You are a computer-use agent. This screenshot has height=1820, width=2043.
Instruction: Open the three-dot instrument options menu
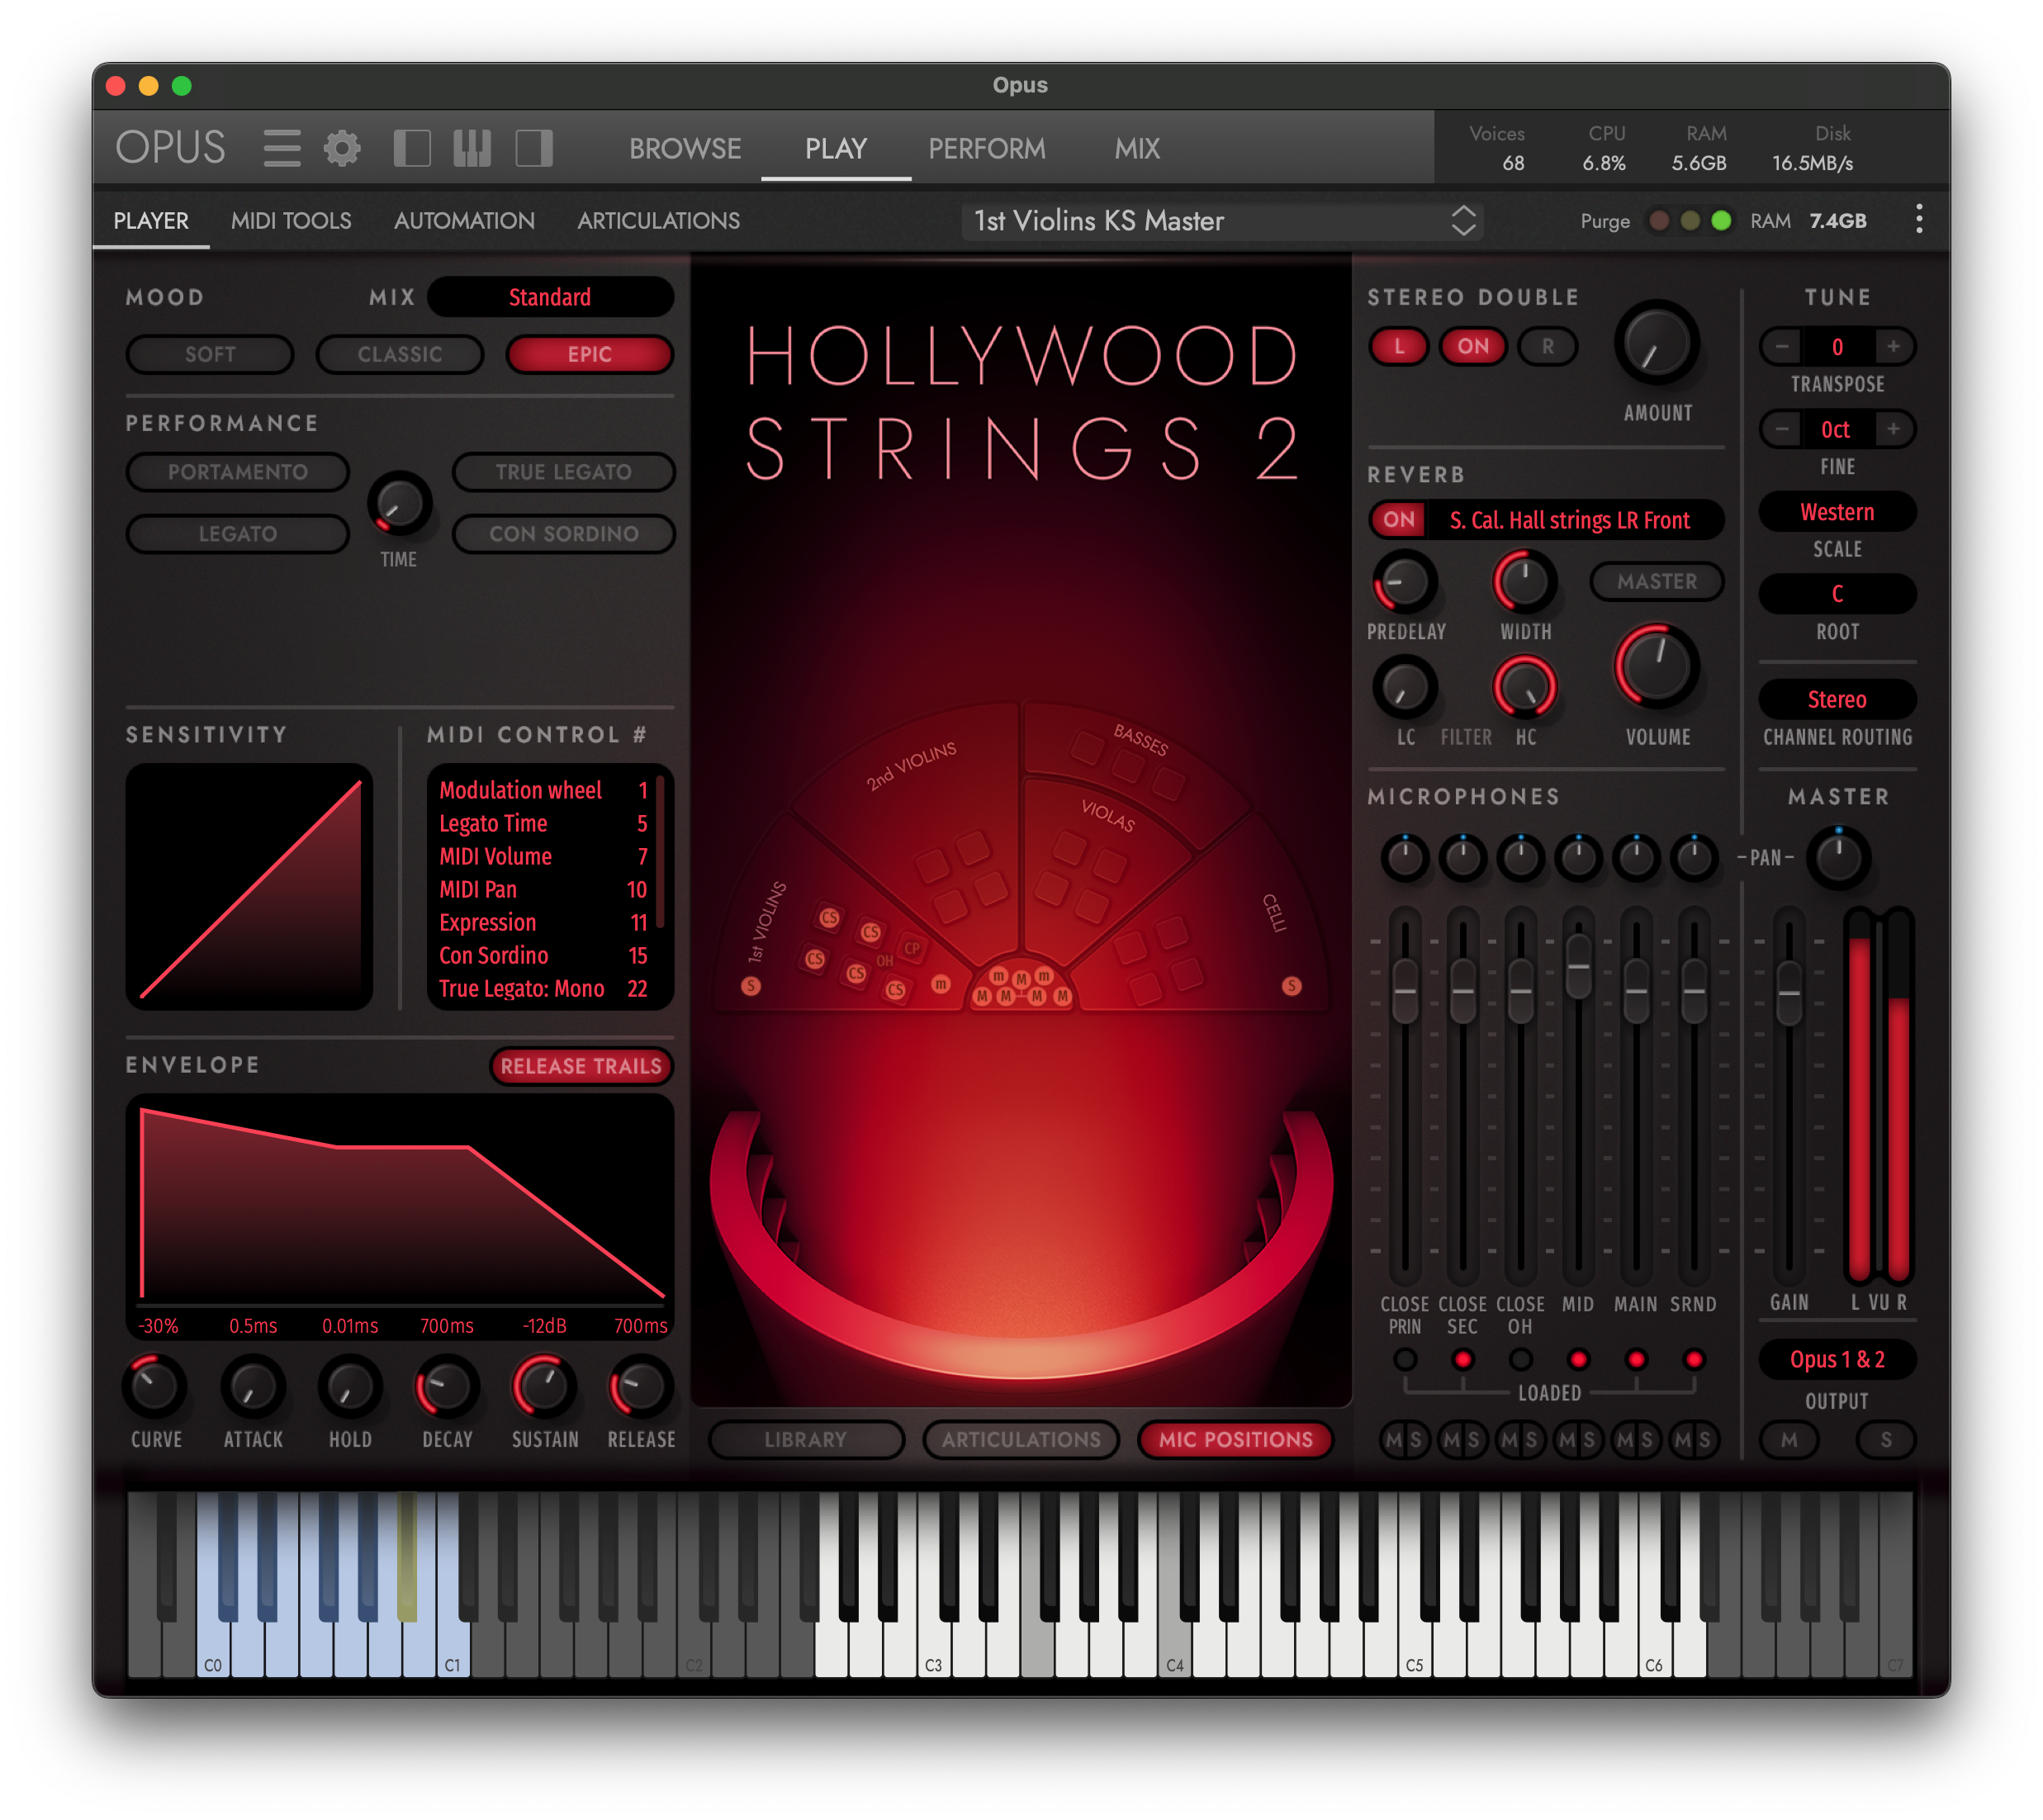1918,220
